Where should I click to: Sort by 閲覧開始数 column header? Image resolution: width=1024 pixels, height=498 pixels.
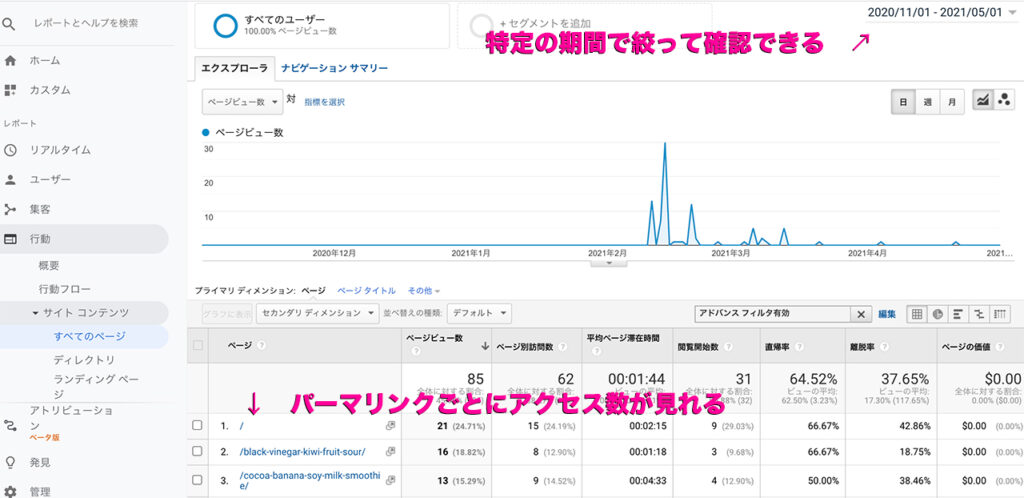pos(698,347)
